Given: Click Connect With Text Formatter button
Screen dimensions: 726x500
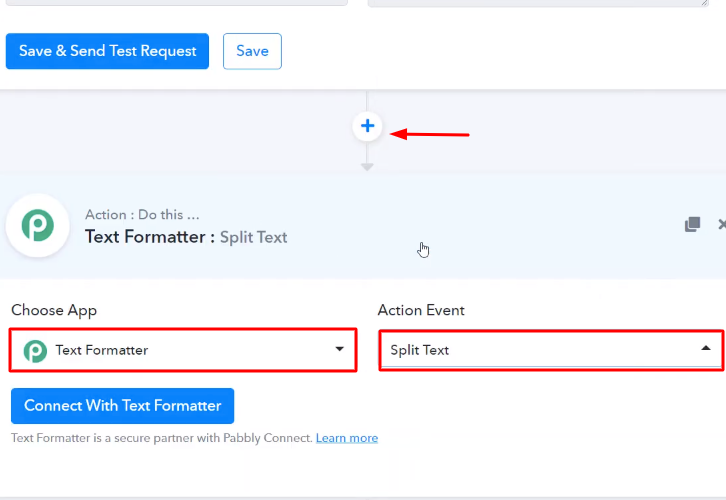Looking at the screenshot, I should point(123,406).
